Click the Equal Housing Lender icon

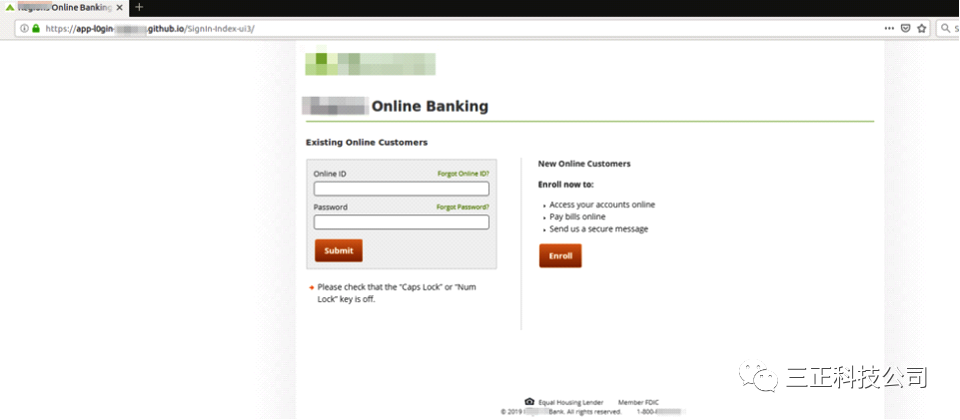(530, 402)
